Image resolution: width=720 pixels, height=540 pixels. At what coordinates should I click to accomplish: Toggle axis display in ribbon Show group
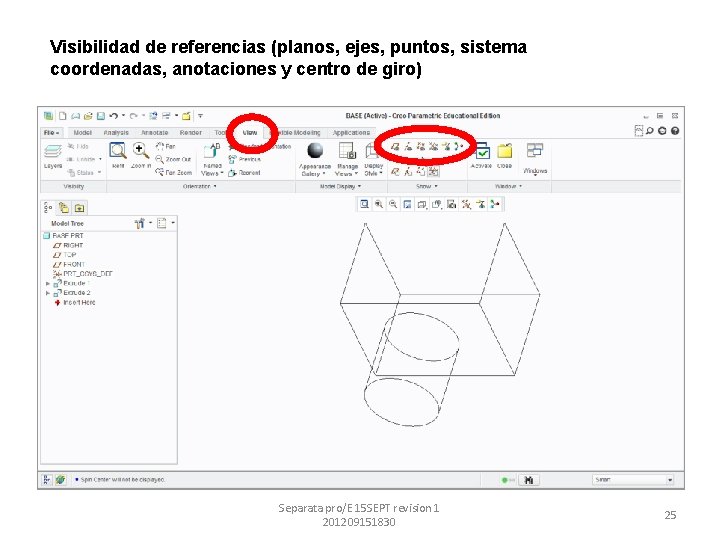click(x=408, y=146)
